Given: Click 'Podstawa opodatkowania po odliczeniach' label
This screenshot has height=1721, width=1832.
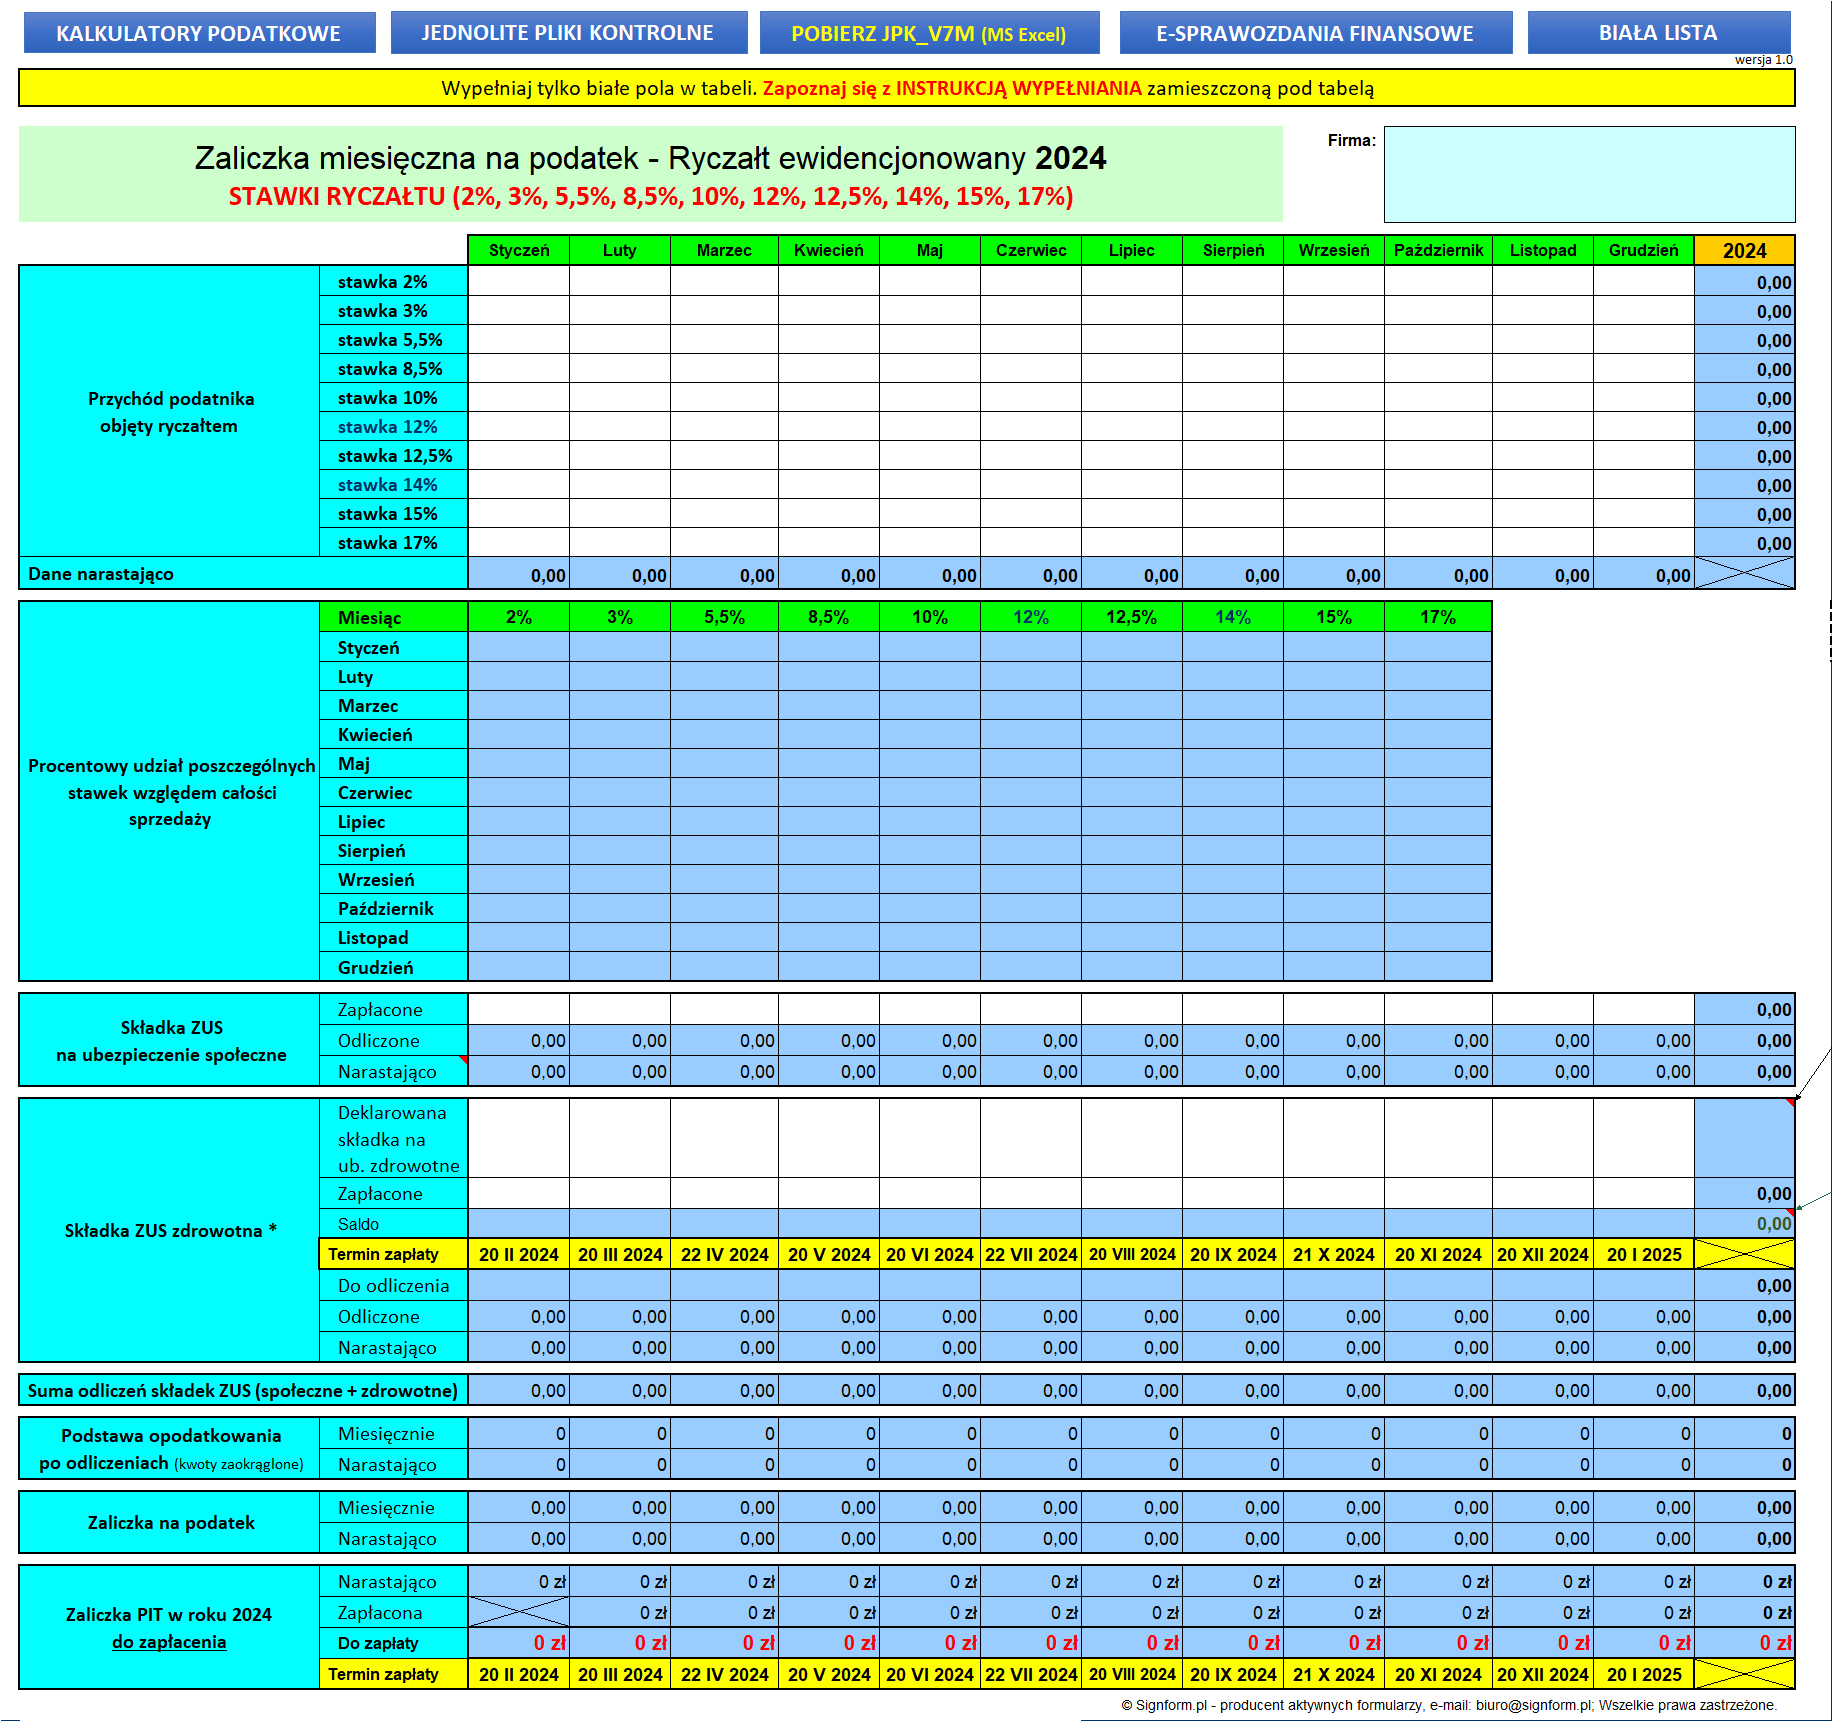Looking at the screenshot, I should pyautogui.click(x=171, y=1448).
